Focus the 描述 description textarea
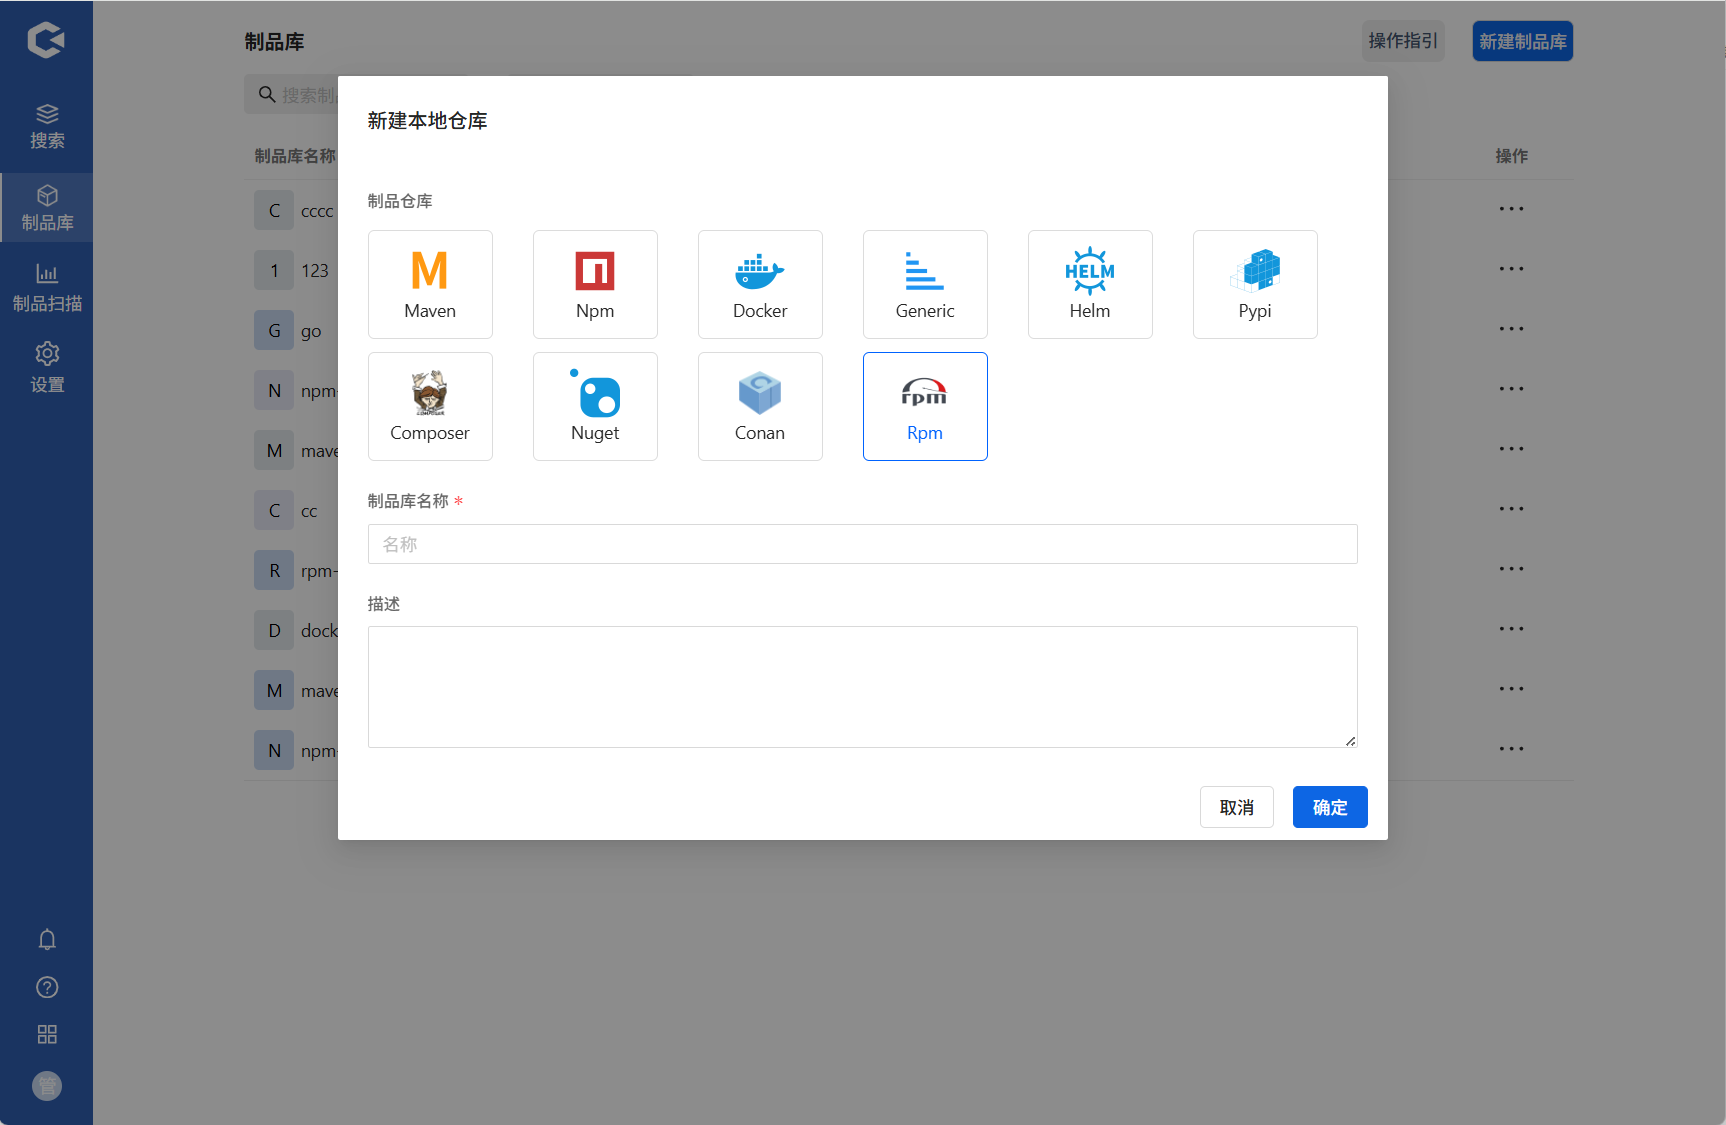This screenshot has width=1726, height=1125. (863, 687)
